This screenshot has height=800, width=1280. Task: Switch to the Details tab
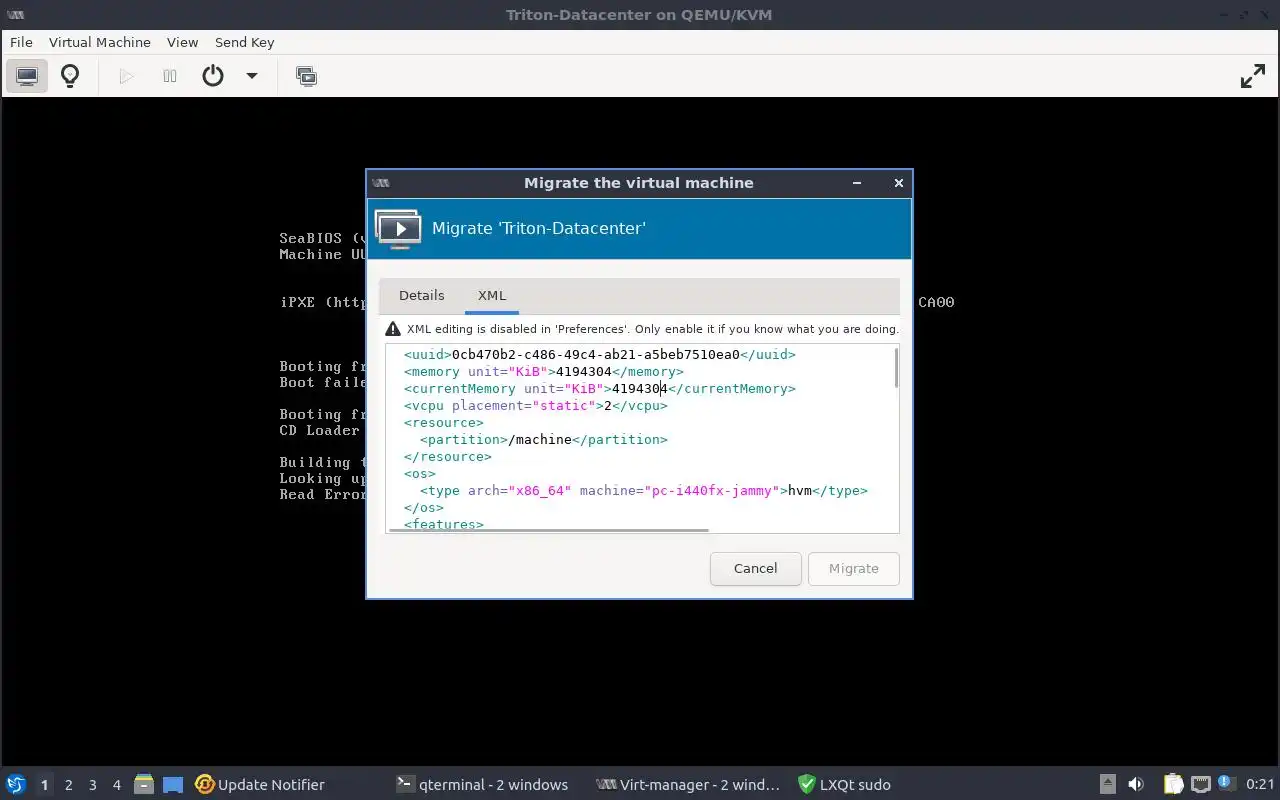click(x=421, y=295)
